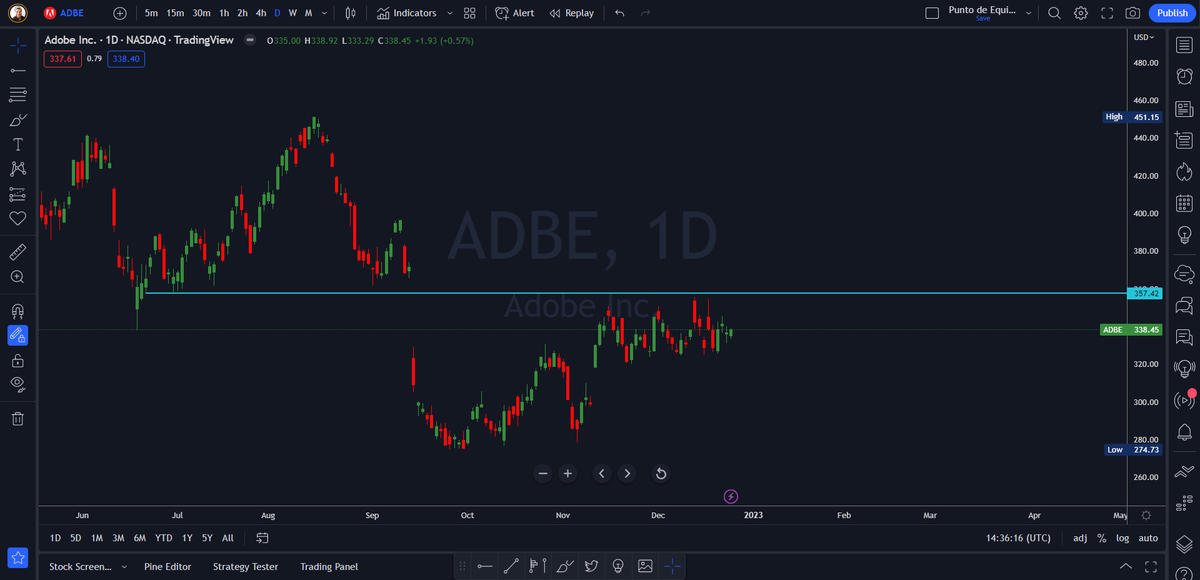Click the 338.40 buy price button
1200x580 pixels.
[126, 59]
